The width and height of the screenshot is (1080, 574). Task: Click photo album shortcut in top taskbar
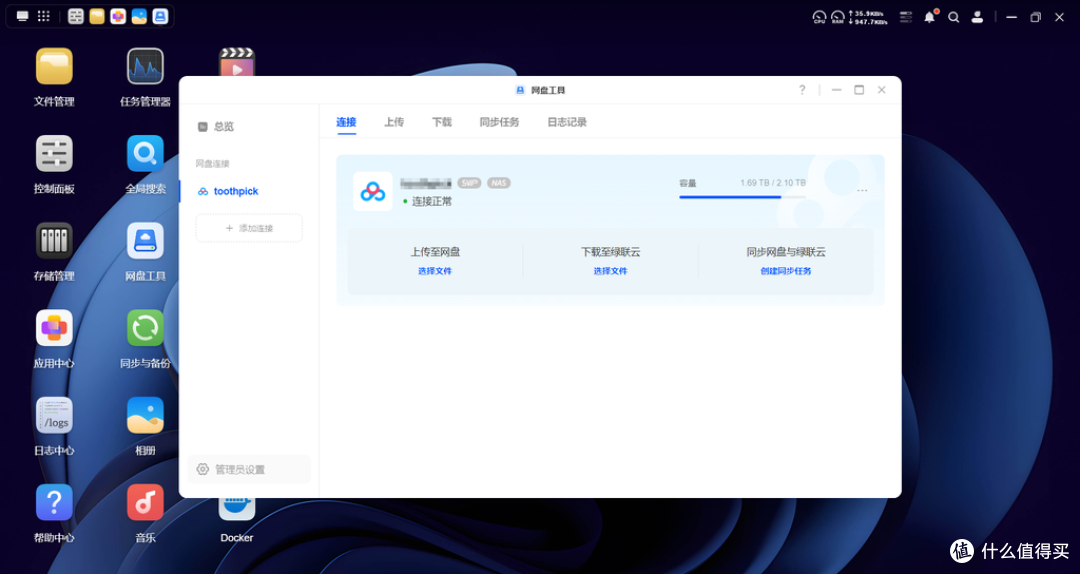[x=139, y=17]
